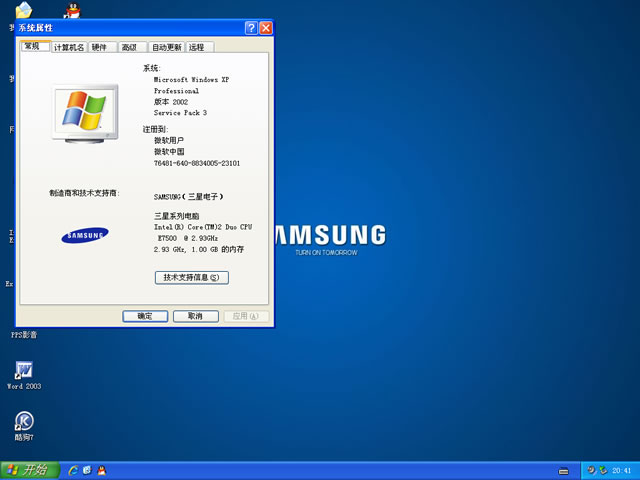The image size is (640, 480).
Task: Click the 技术支持信息 button
Action: tap(191, 277)
